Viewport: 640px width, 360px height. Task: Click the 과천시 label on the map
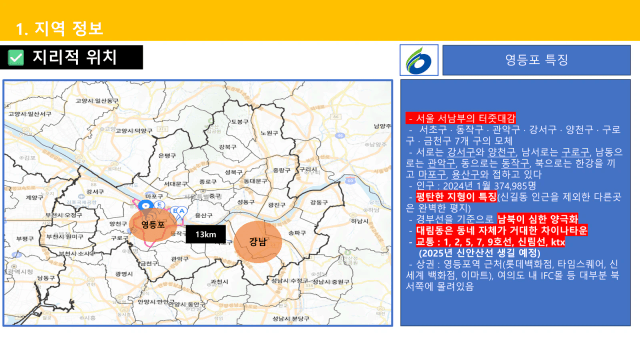[x=219, y=282]
